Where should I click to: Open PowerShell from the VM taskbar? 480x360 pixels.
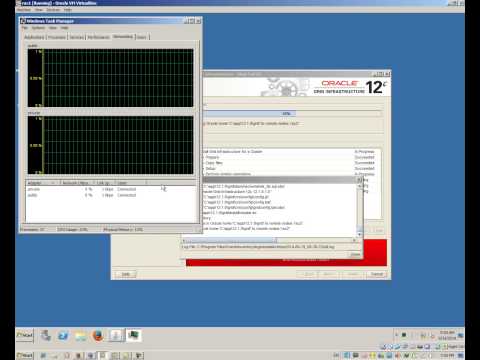tap(63, 335)
